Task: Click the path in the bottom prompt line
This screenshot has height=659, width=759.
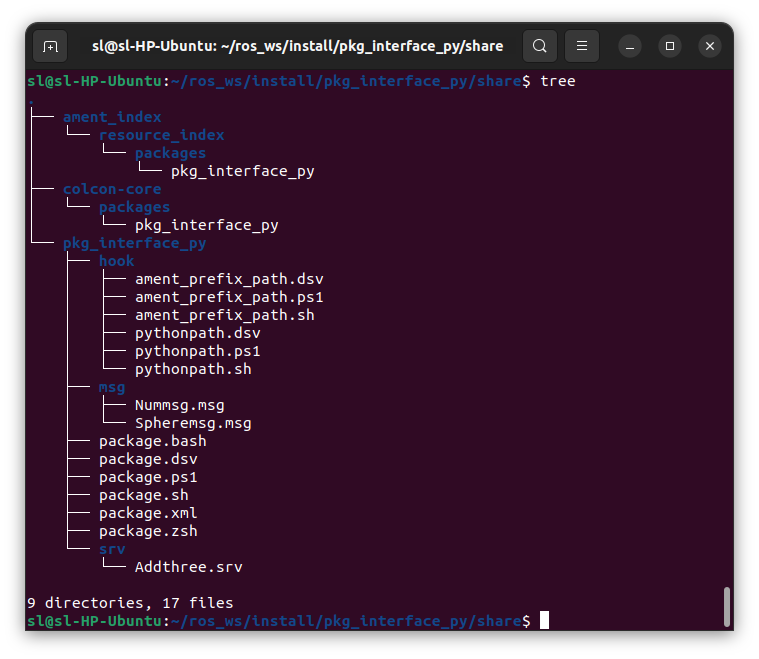Action: tap(346, 621)
